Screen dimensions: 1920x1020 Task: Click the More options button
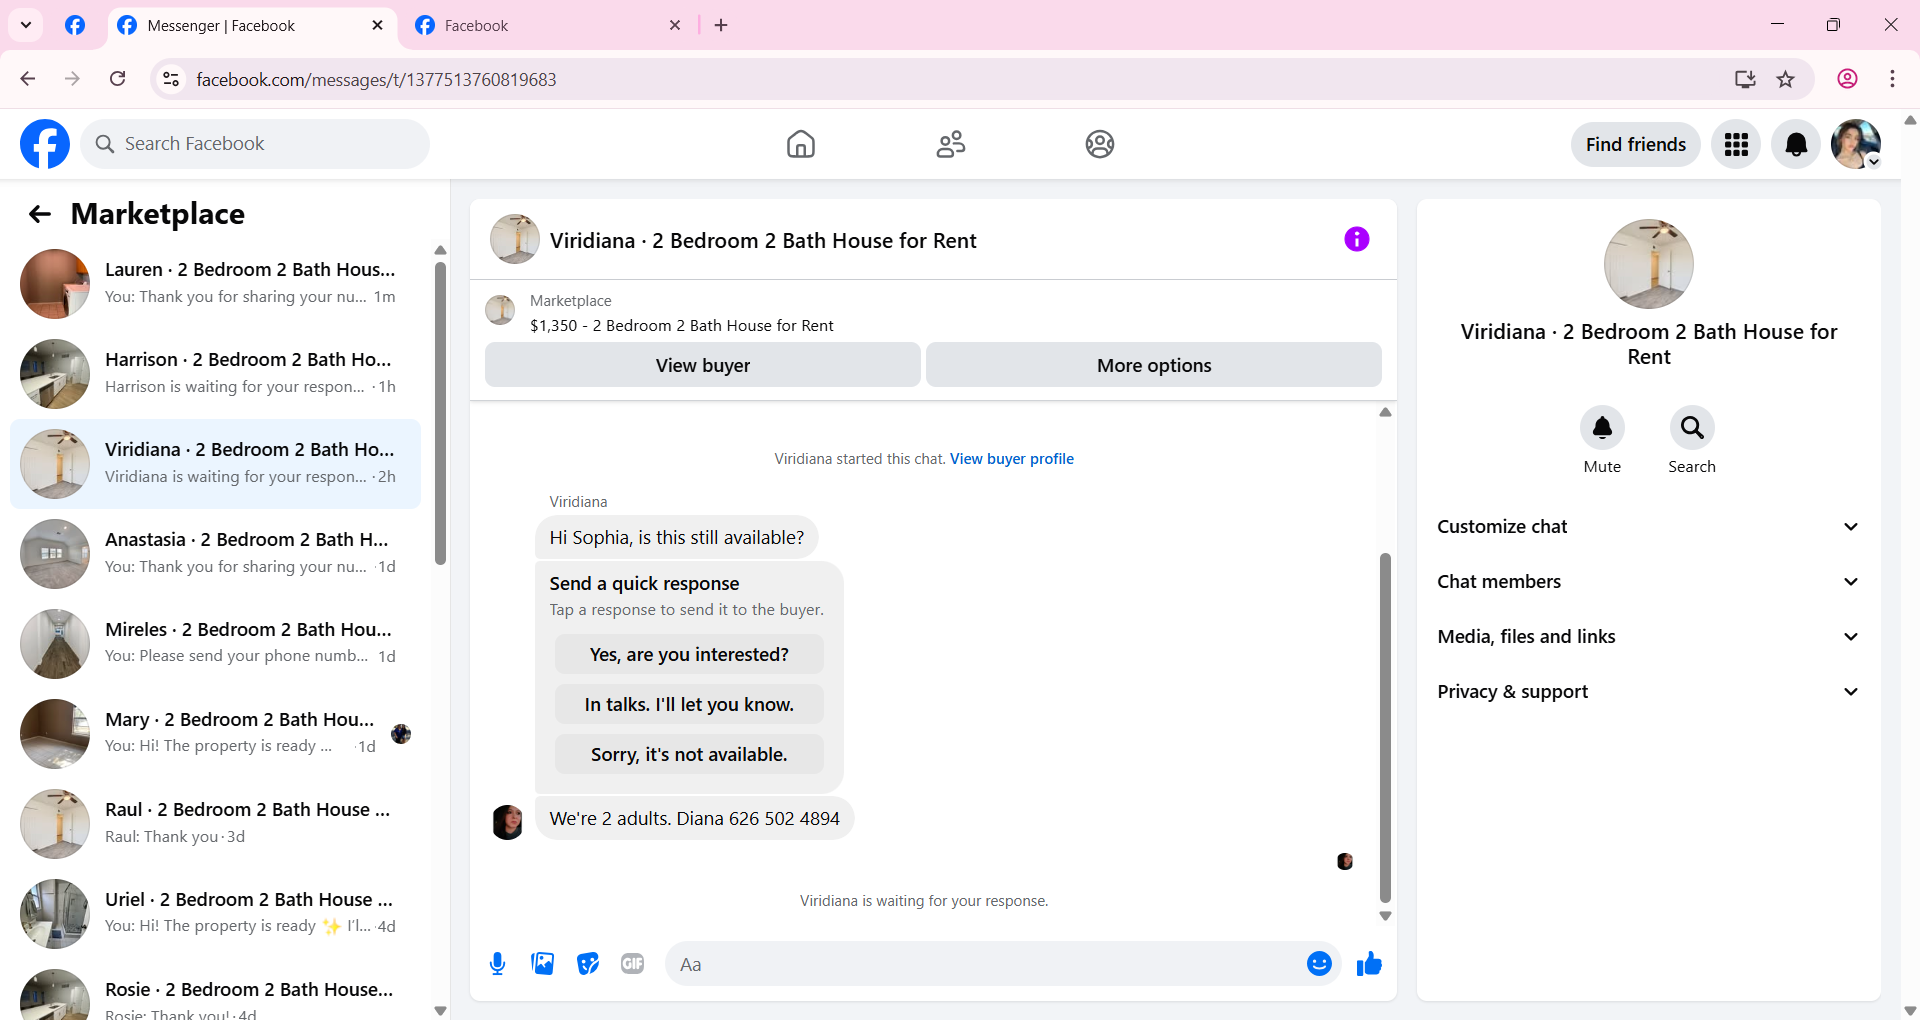[x=1154, y=365]
